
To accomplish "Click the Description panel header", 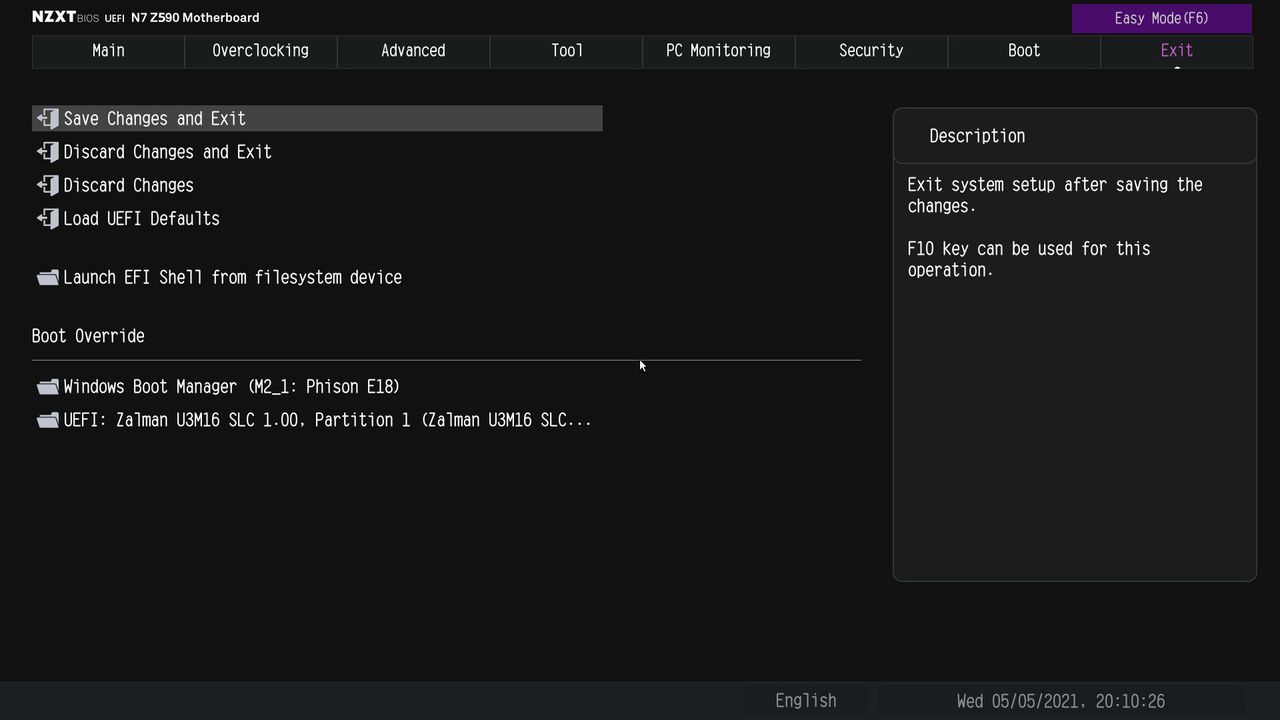I will [1075, 136].
